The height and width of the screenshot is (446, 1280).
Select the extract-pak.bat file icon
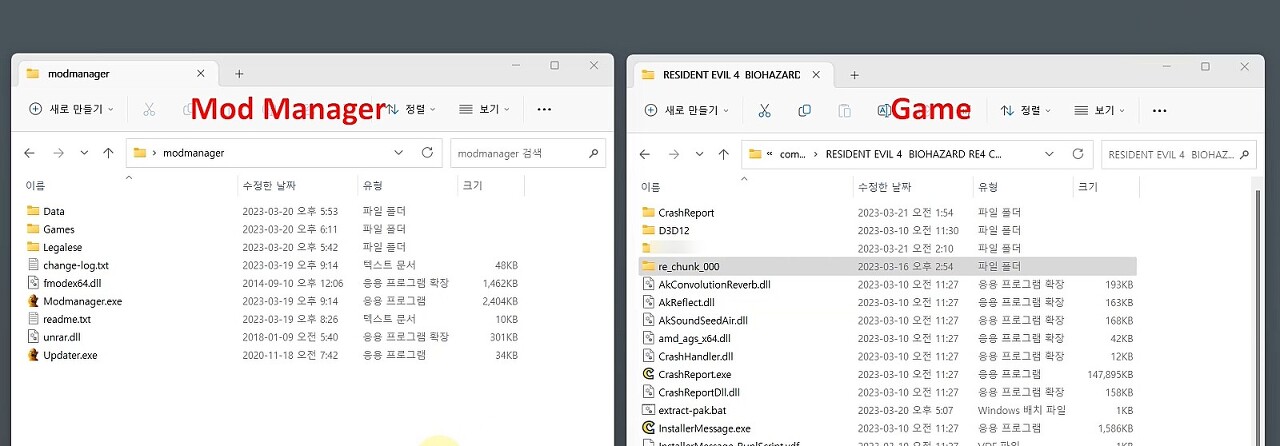click(x=648, y=410)
